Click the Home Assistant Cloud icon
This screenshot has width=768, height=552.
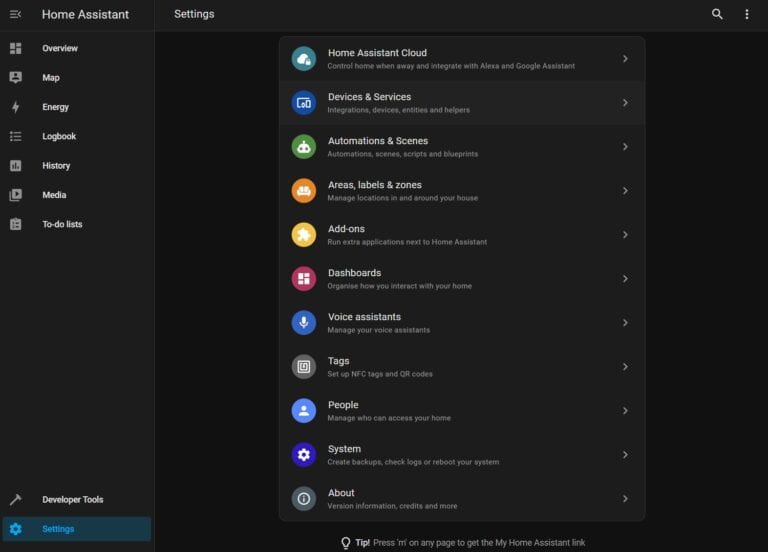[304, 59]
